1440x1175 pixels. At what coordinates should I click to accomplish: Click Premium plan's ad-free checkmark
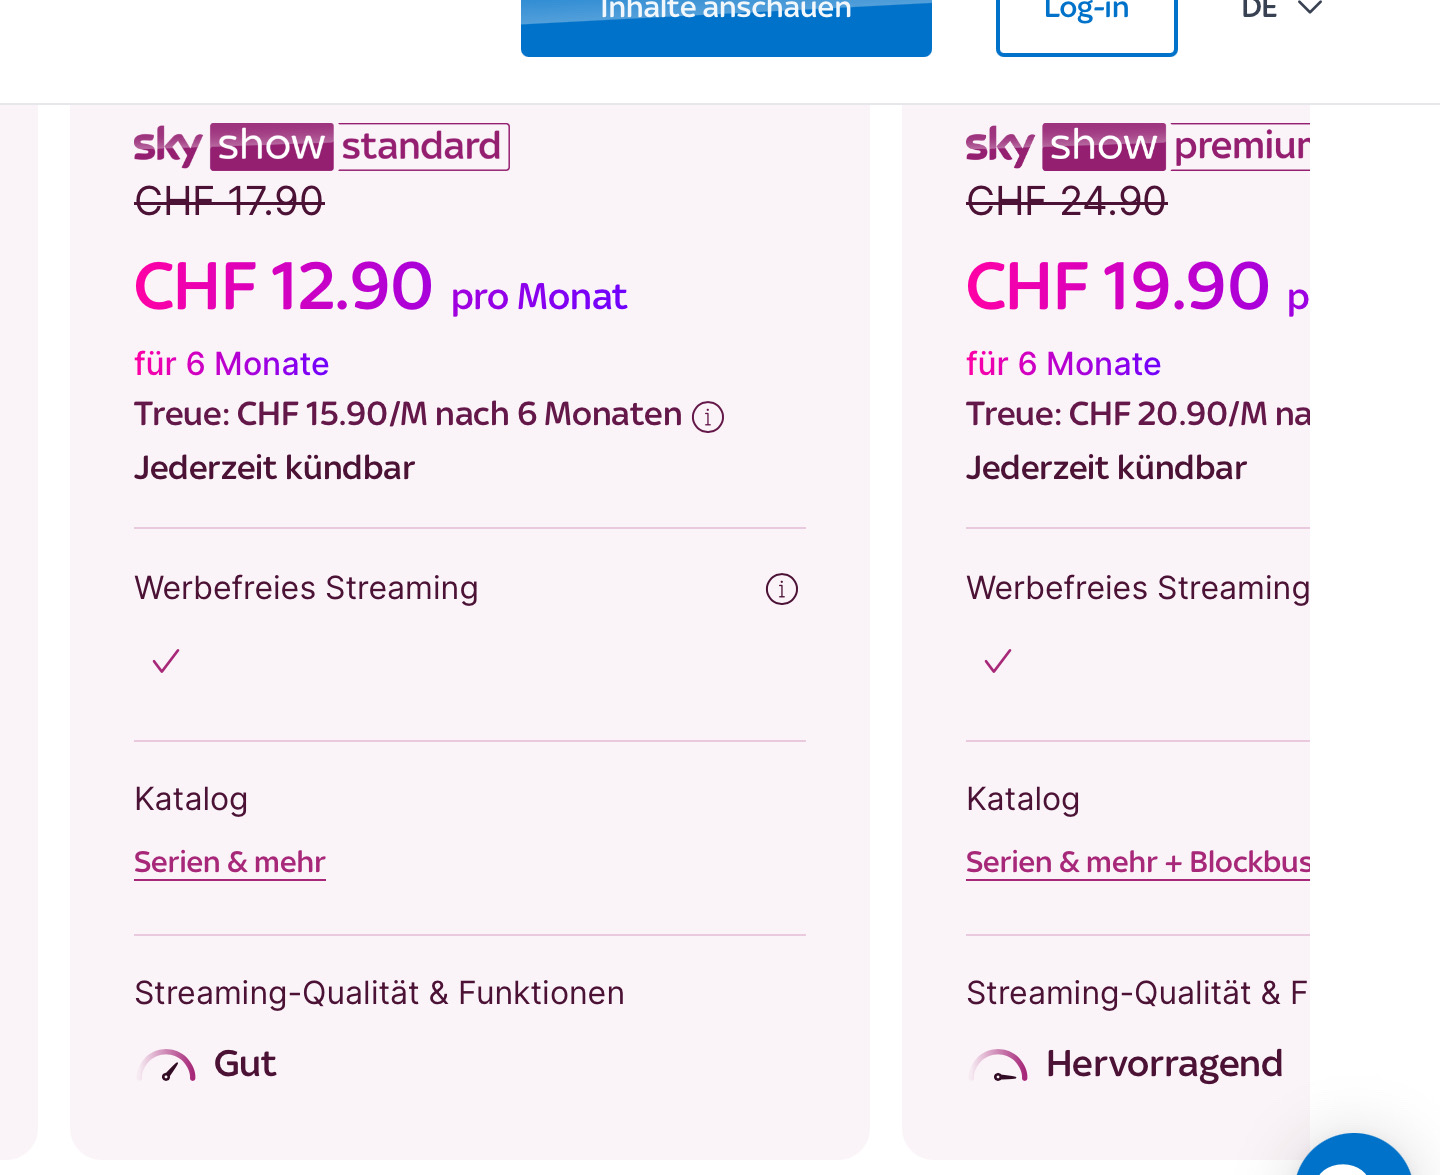pyautogui.click(x=998, y=661)
